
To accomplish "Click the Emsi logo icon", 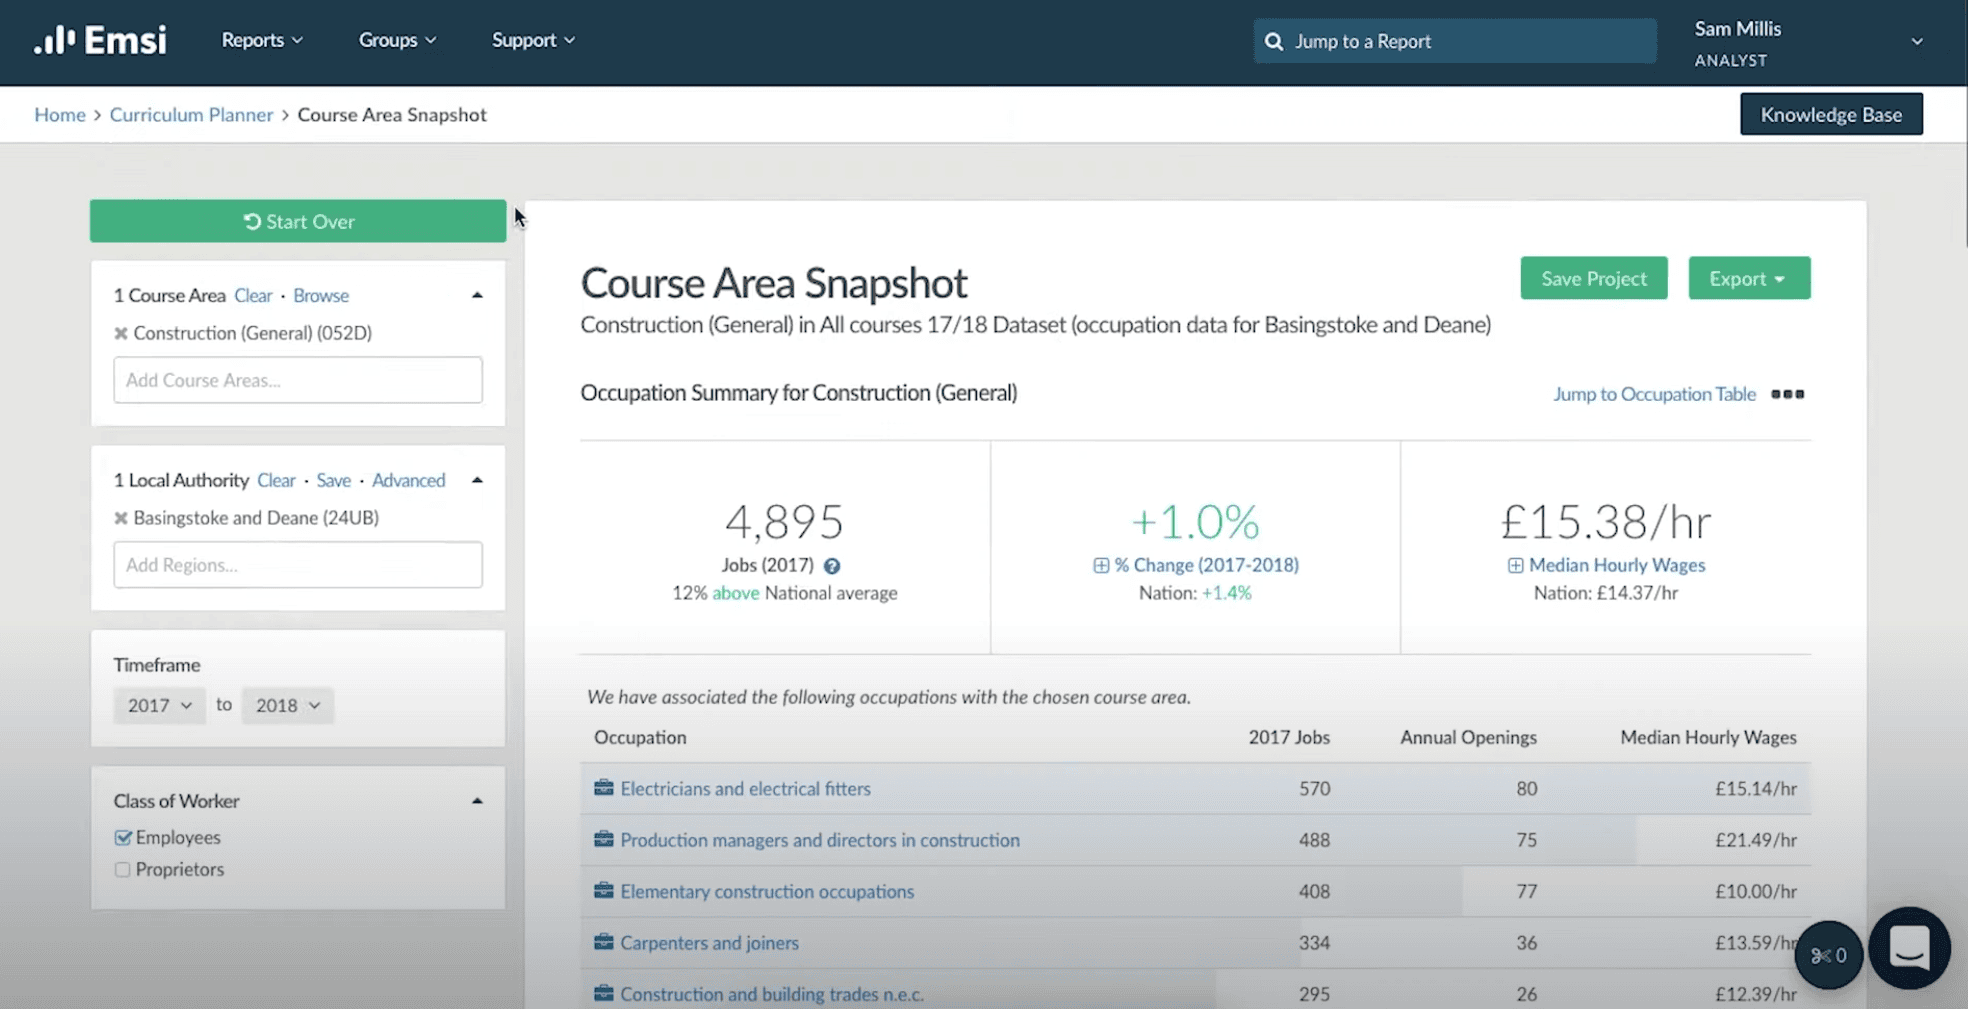I will [x=55, y=40].
